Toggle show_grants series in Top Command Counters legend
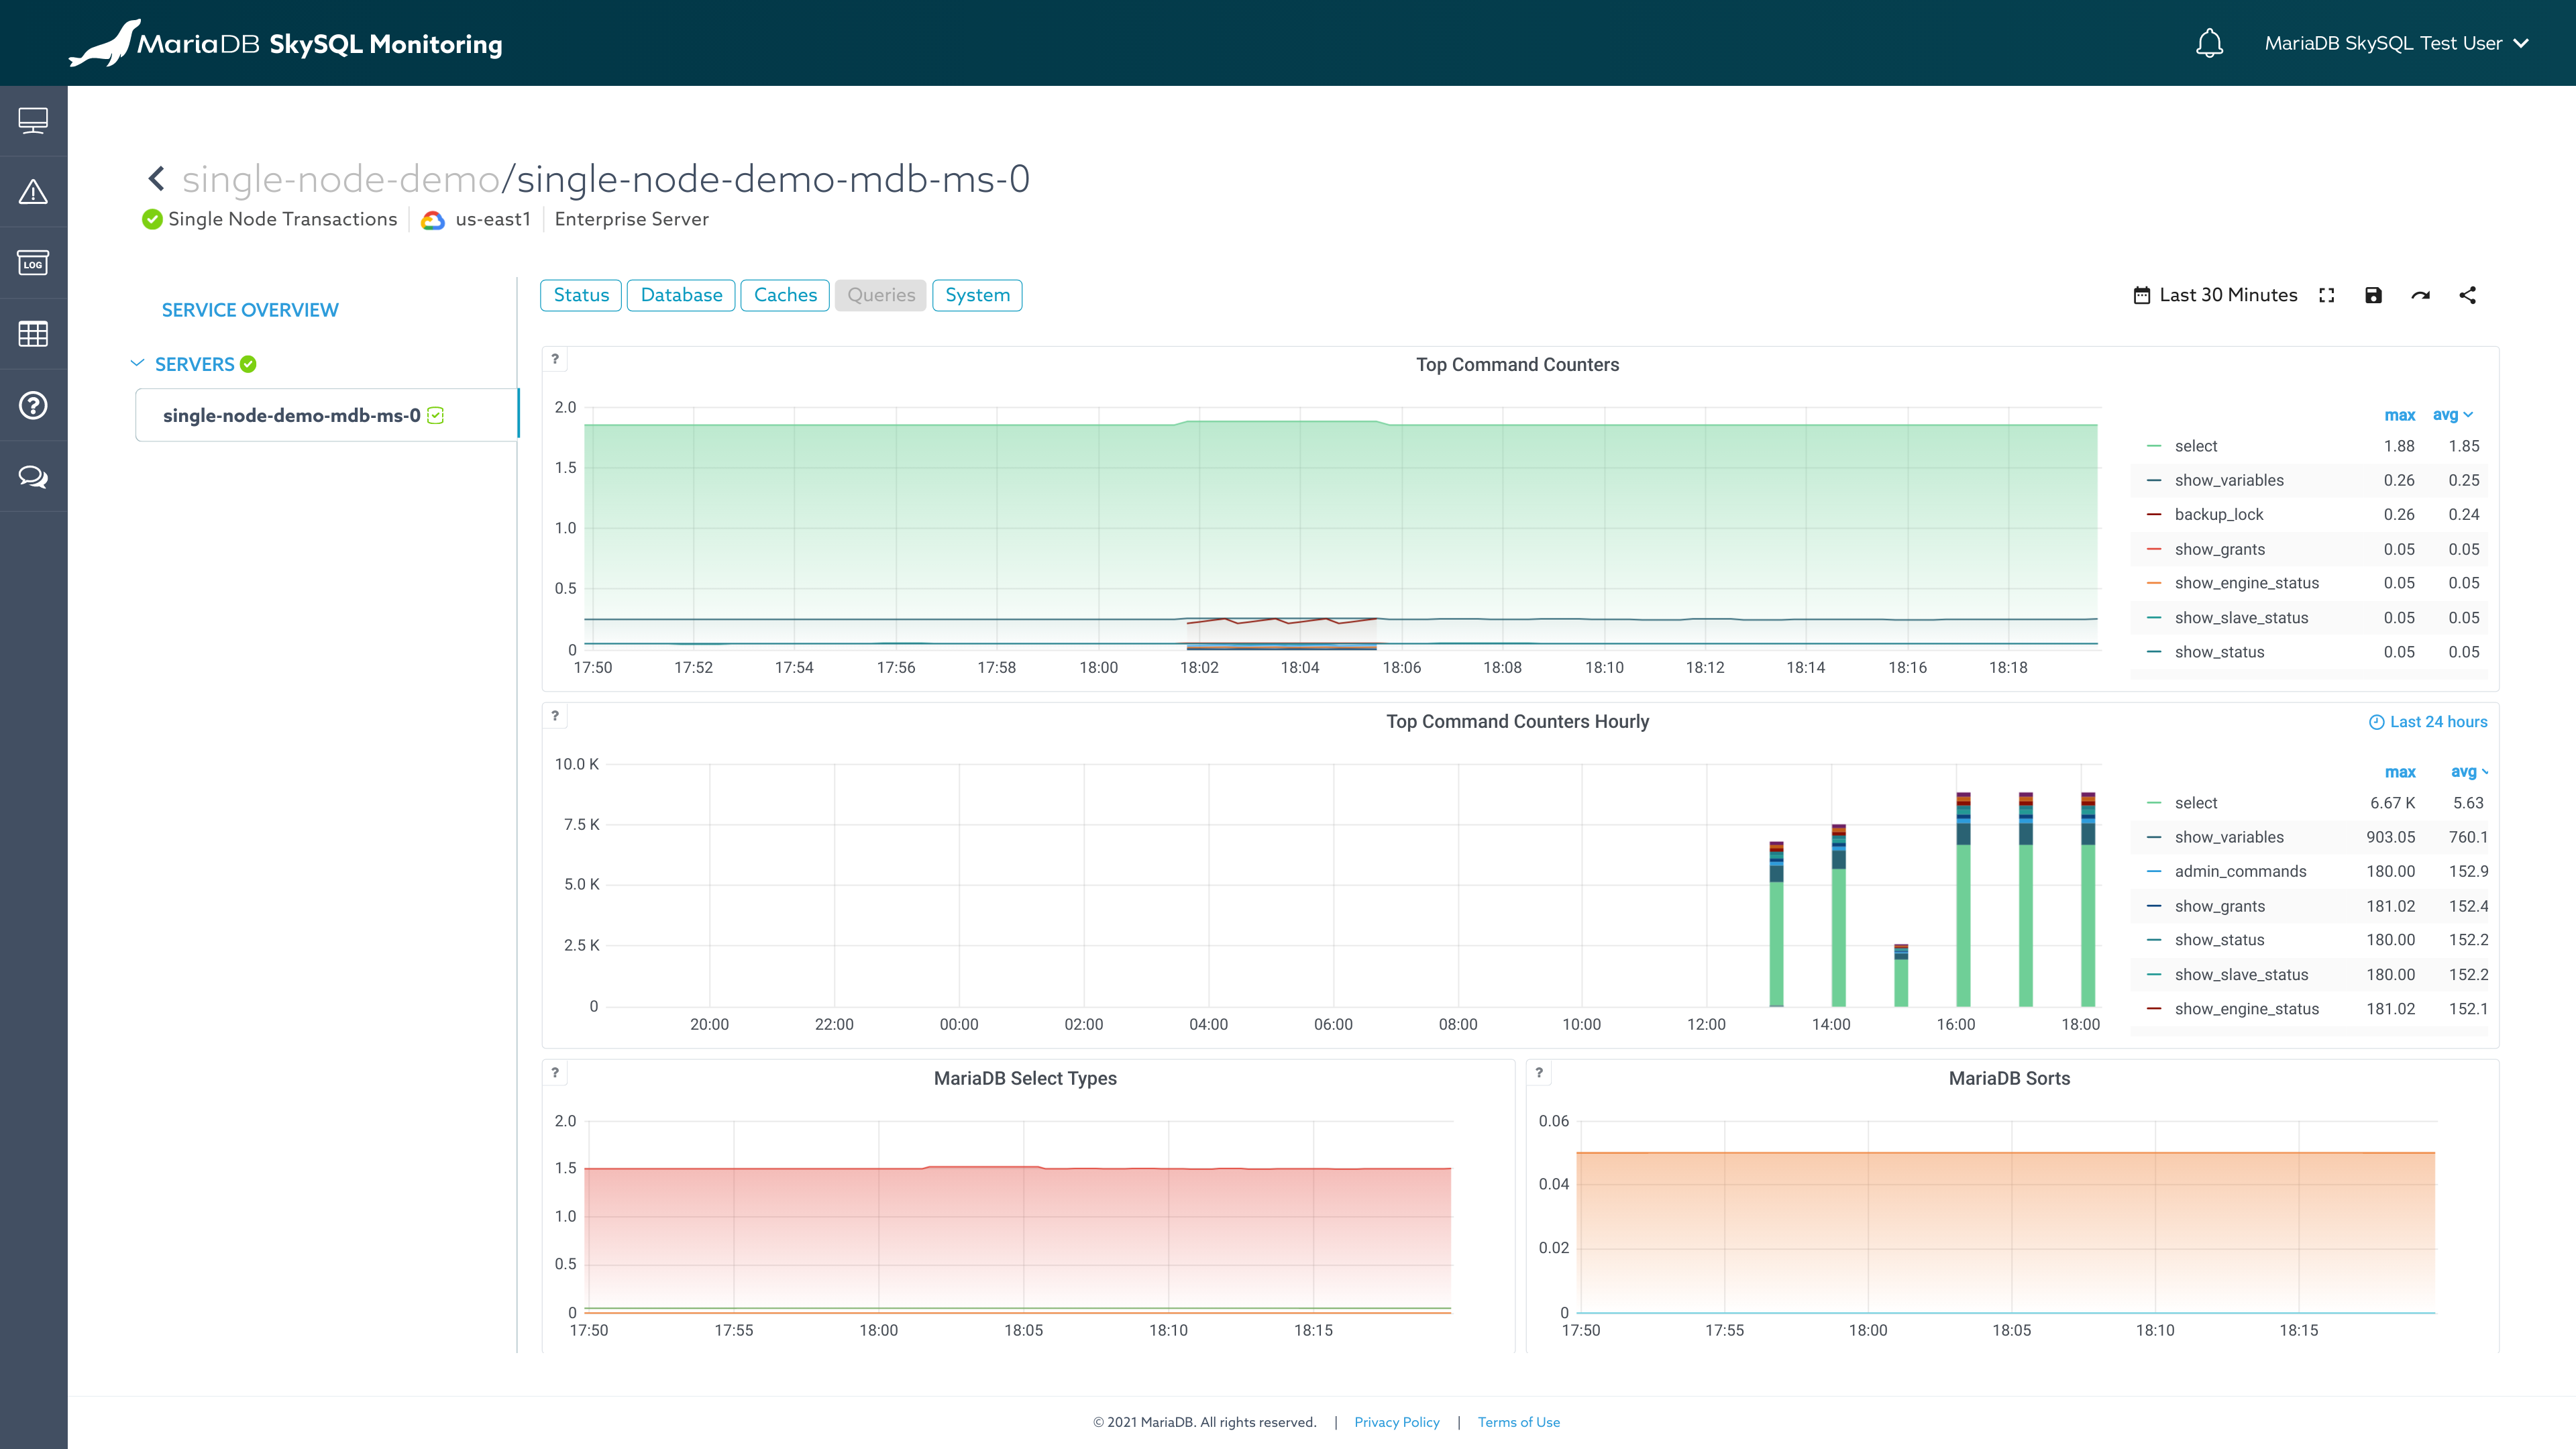 click(x=2220, y=549)
